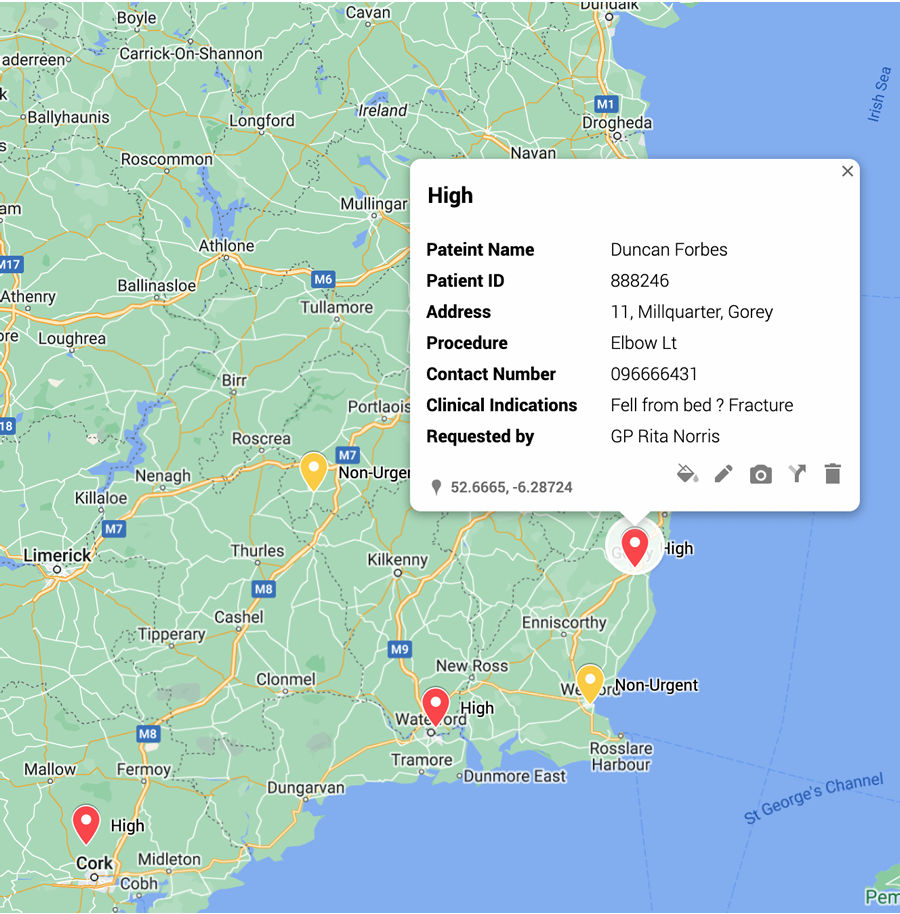Delete this marker with the trash icon
The width and height of the screenshot is (900, 914).
(x=832, y=474)
